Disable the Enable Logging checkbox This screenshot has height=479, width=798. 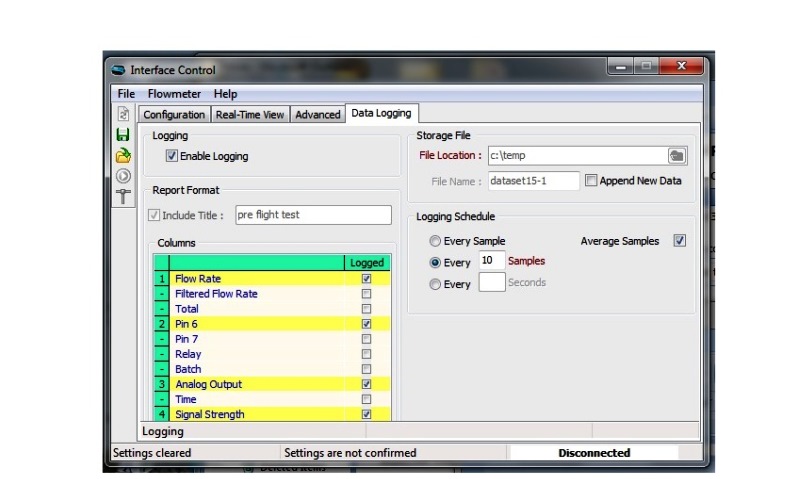(x=172, y=156)
